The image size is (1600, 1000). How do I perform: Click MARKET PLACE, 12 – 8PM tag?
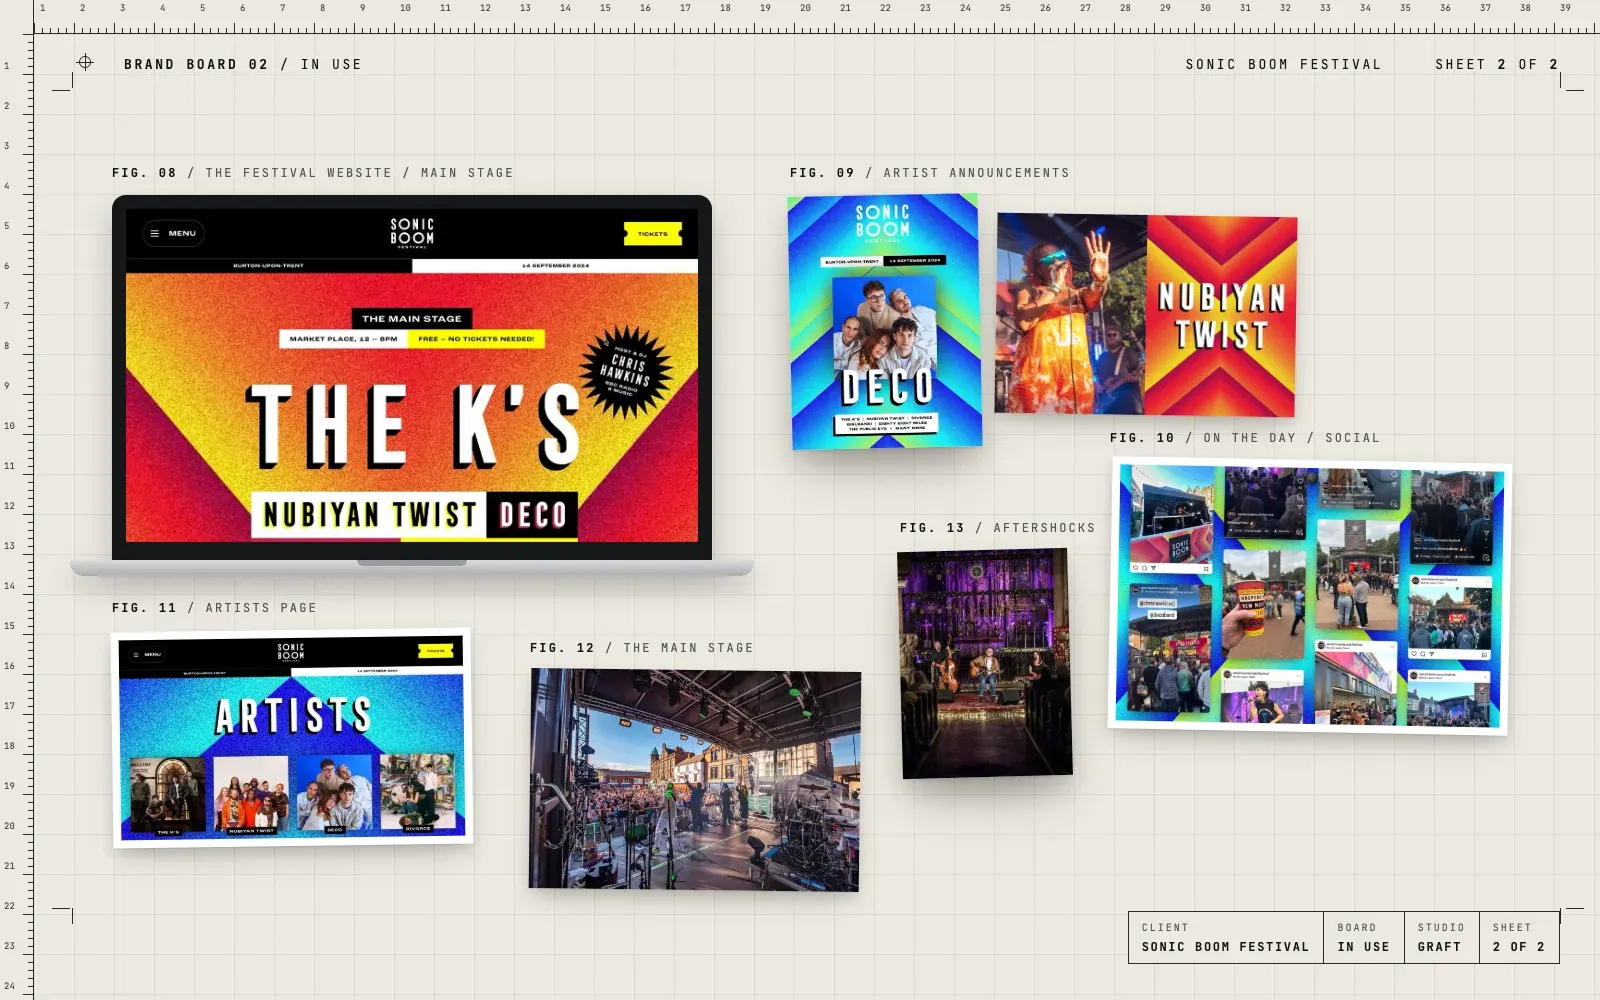[343, 339]
